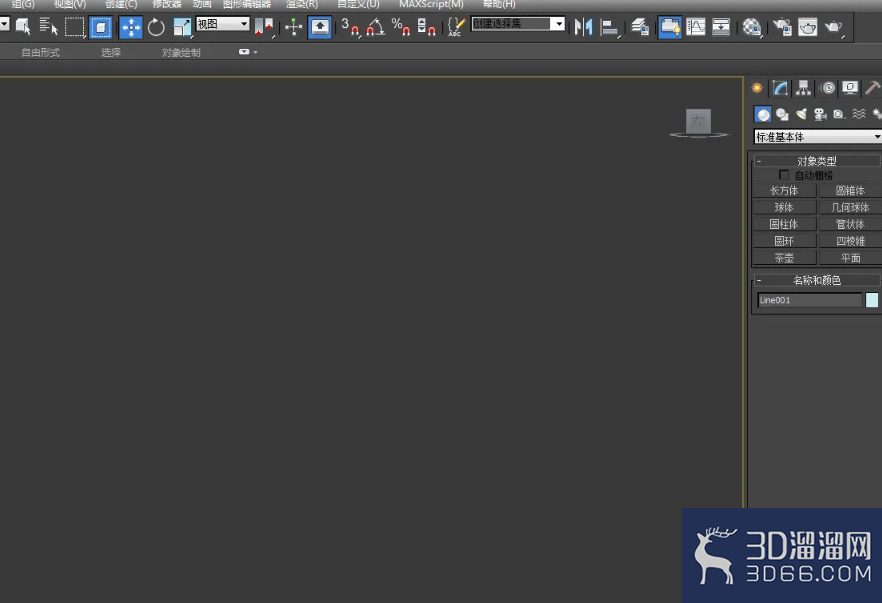Click the 长方体 button
This screenshot has height=603, width=882.
click(784, 191)
